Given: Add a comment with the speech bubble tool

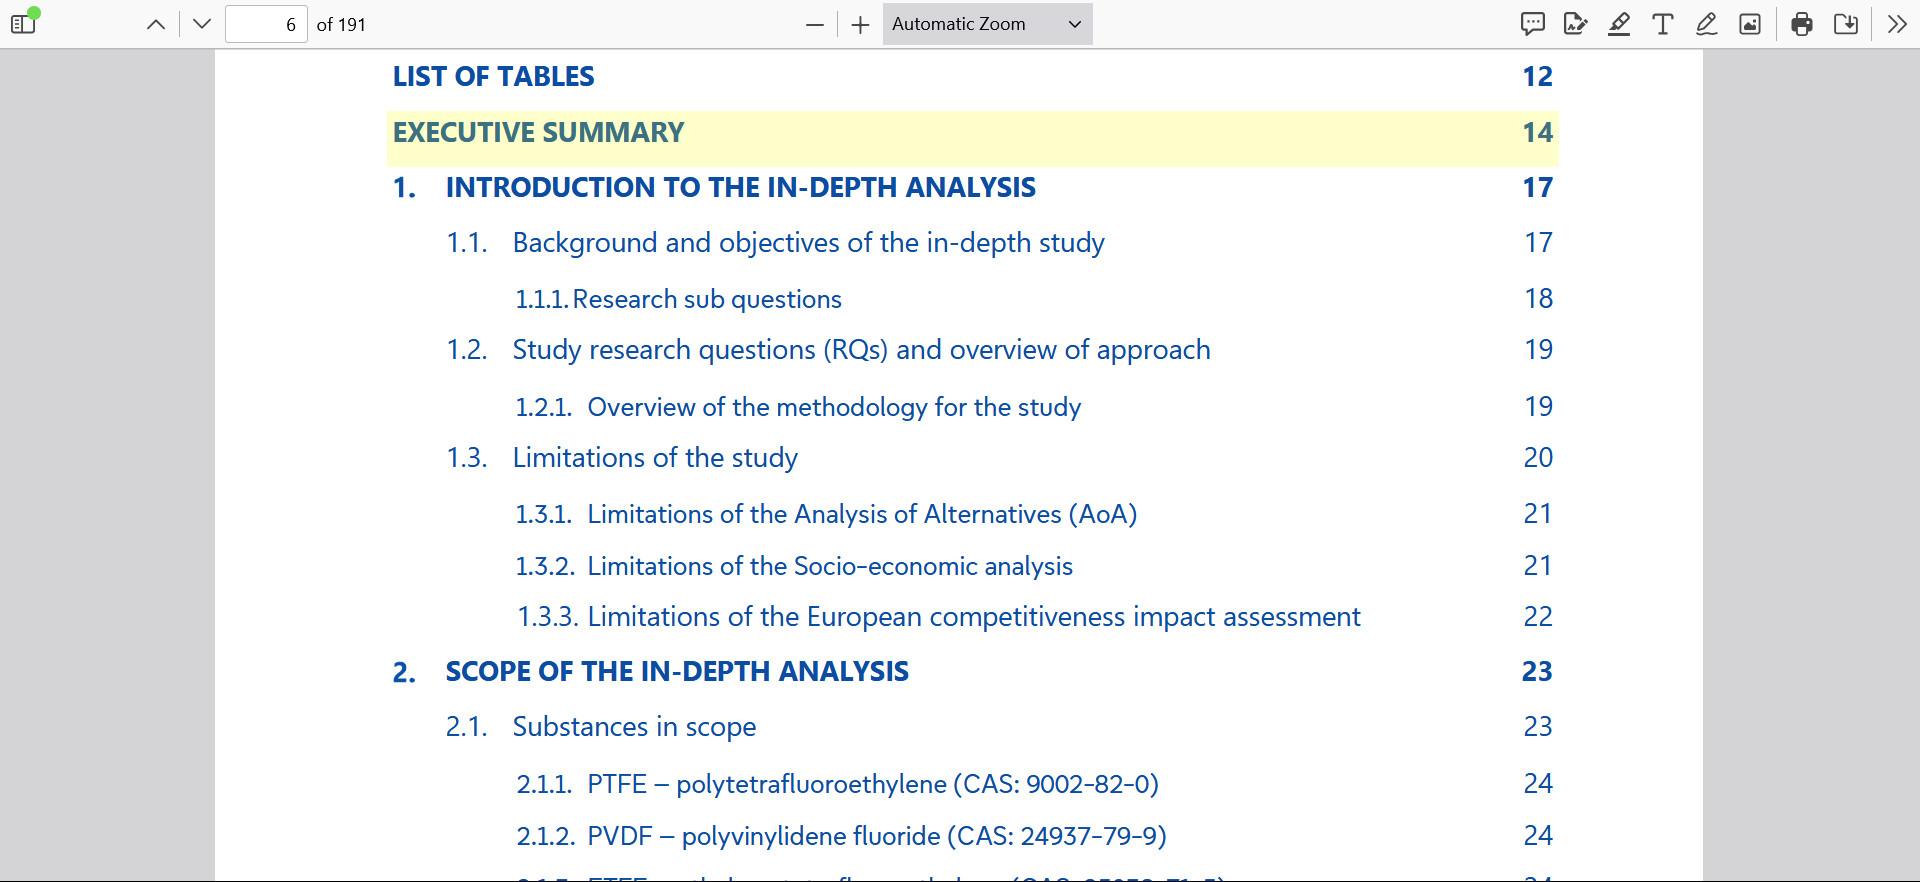Looking at the screenshot, I should click(x=1532, y=25).
